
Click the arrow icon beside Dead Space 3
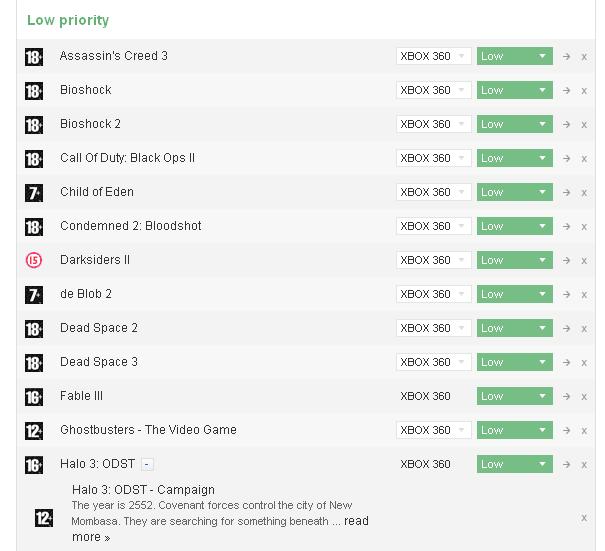pyautogui.click(x=566, y=363)
